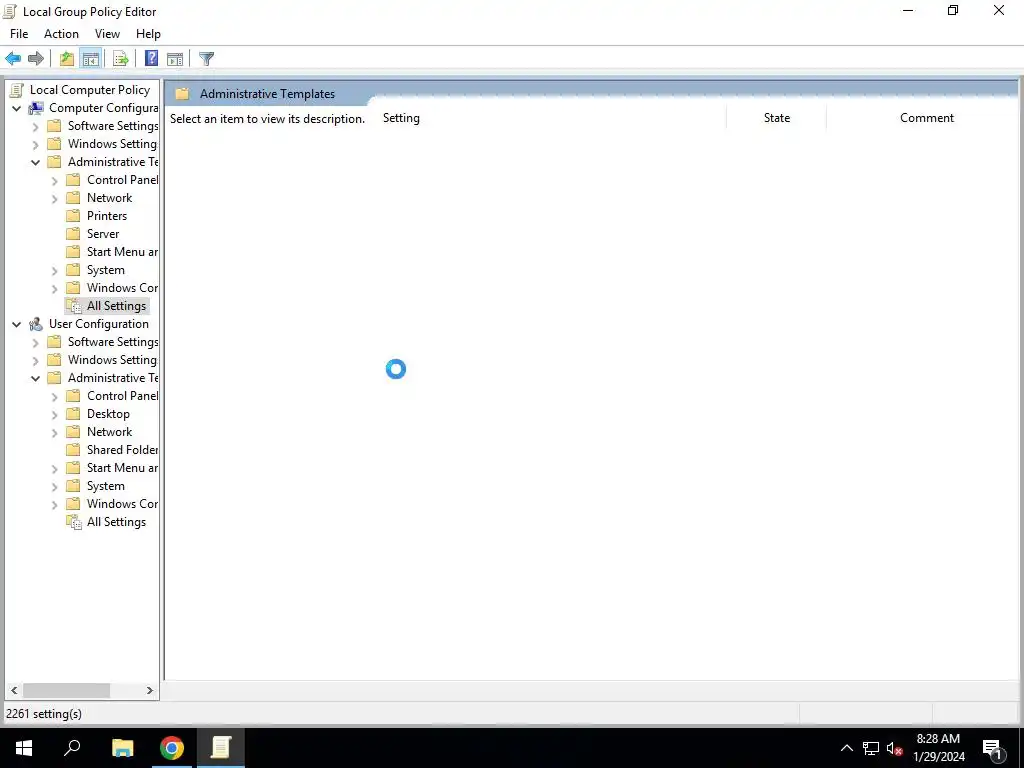Expand Control Panel under Computer Configuration

pos(55,180)
